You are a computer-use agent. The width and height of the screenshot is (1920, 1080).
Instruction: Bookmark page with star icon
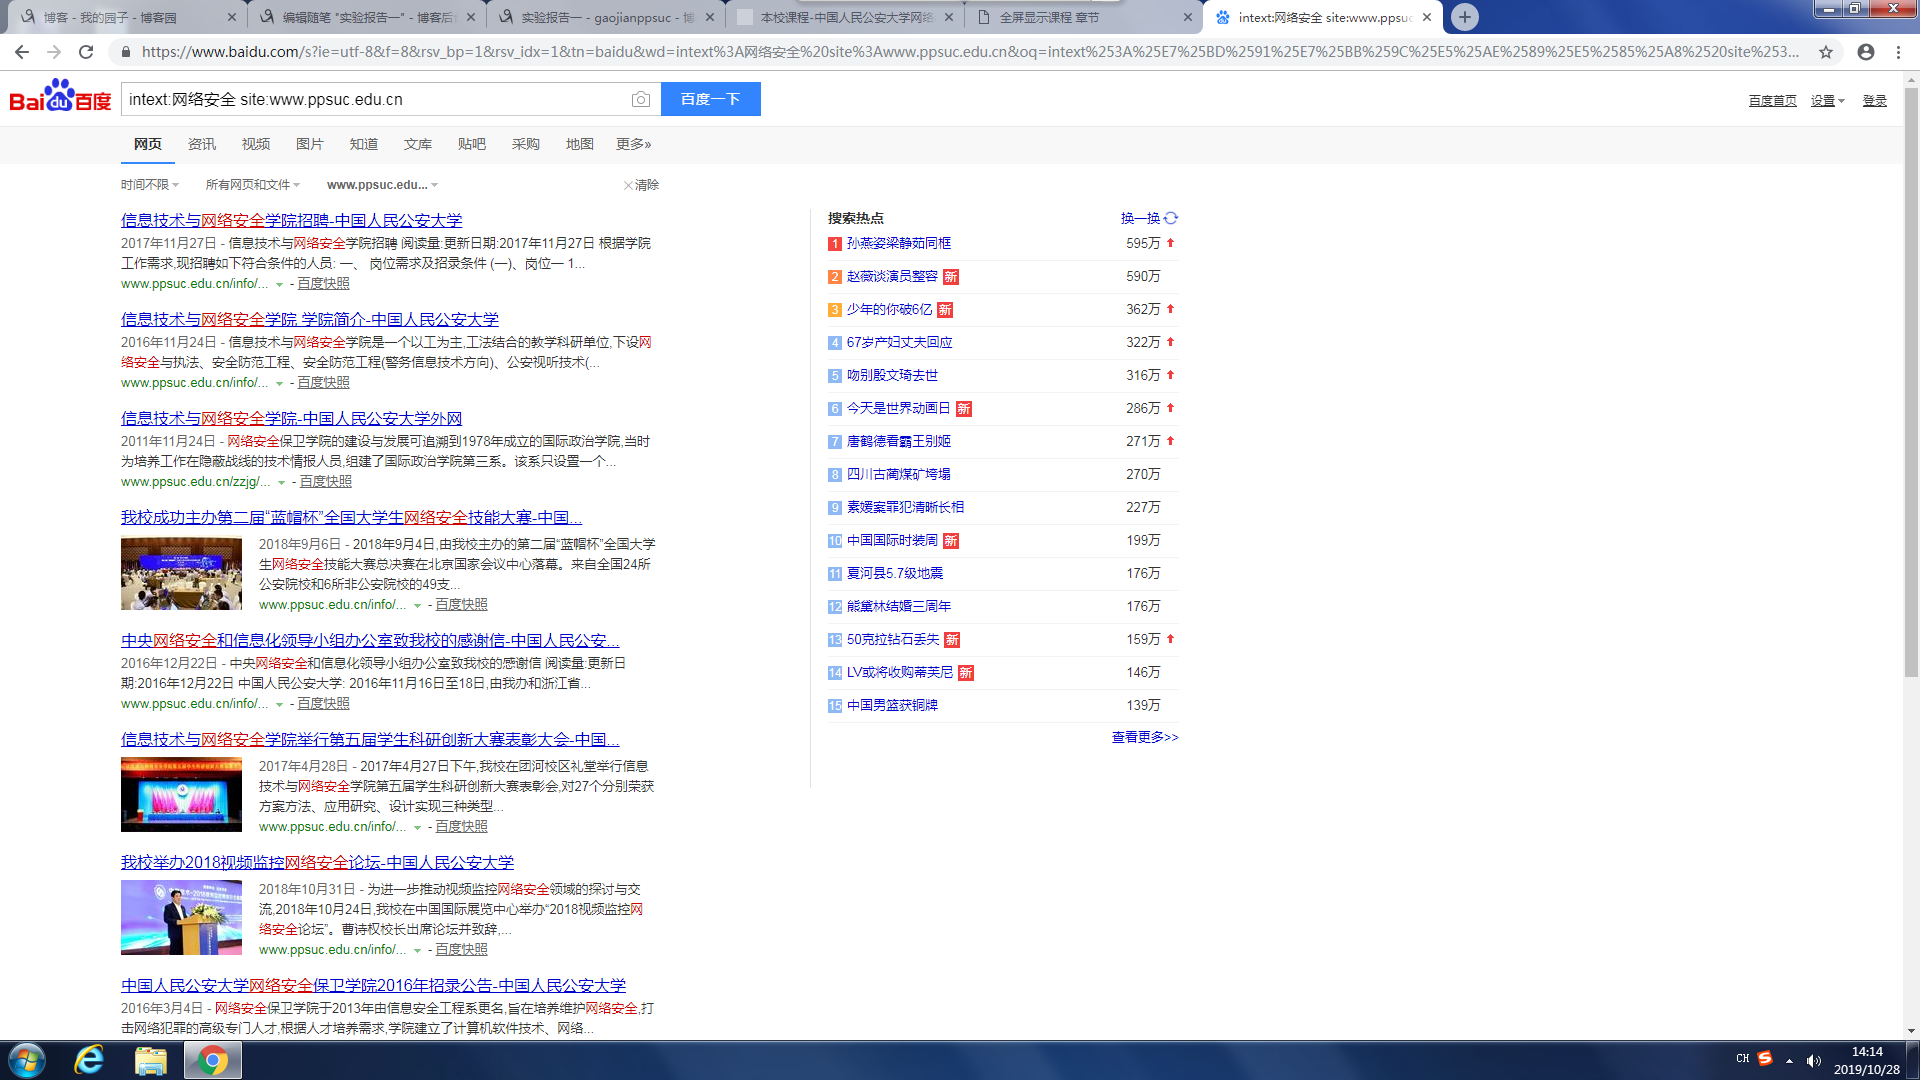[1826, 52]
